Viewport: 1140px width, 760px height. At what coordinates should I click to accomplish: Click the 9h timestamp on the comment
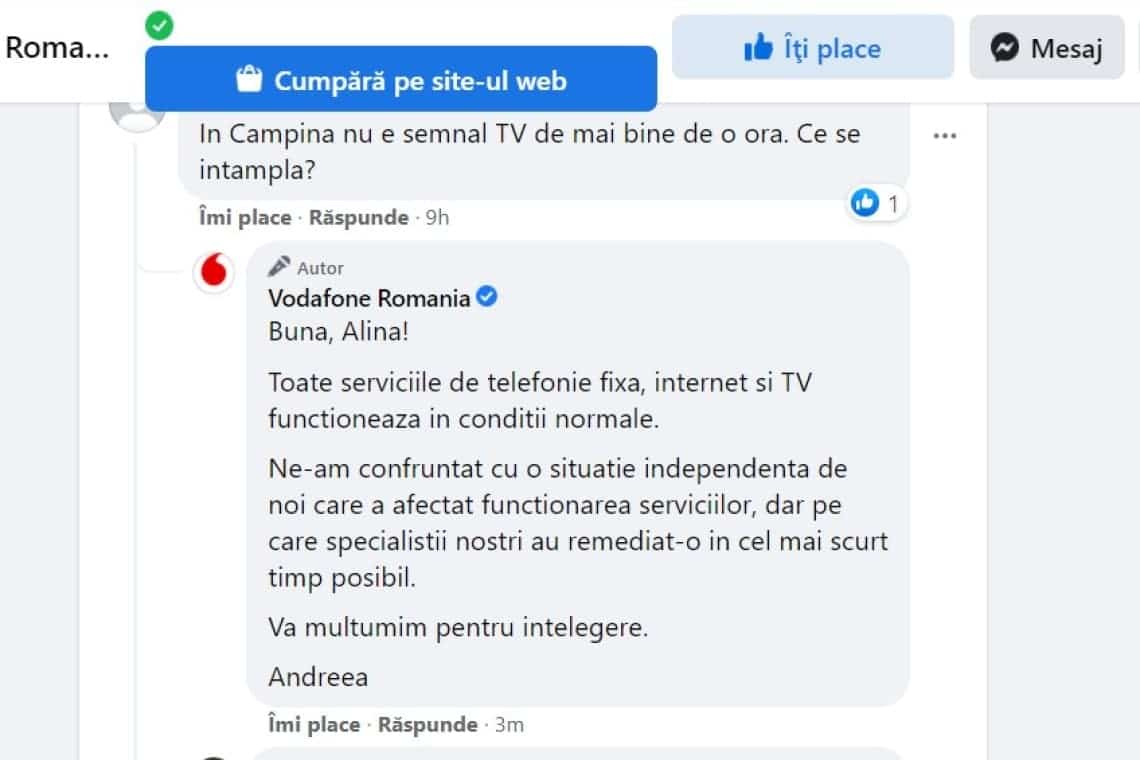tap(437, 217)
